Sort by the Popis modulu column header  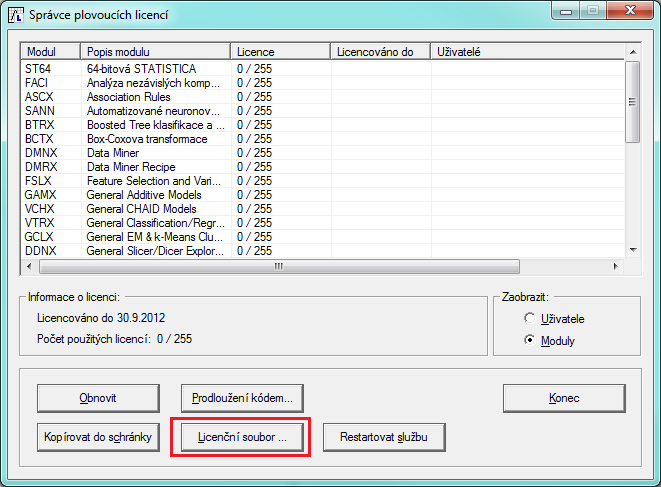coord(156,52)
